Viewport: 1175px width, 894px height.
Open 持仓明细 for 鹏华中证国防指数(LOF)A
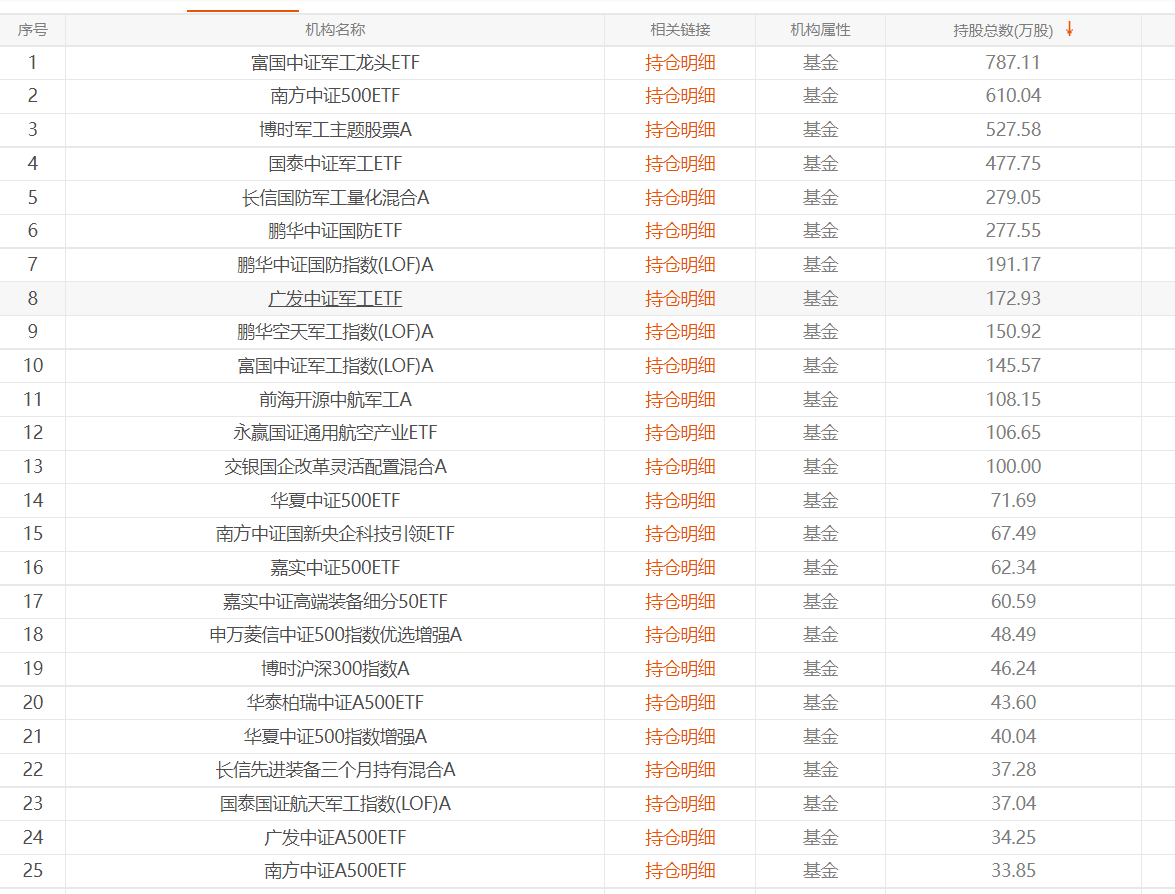680,265
